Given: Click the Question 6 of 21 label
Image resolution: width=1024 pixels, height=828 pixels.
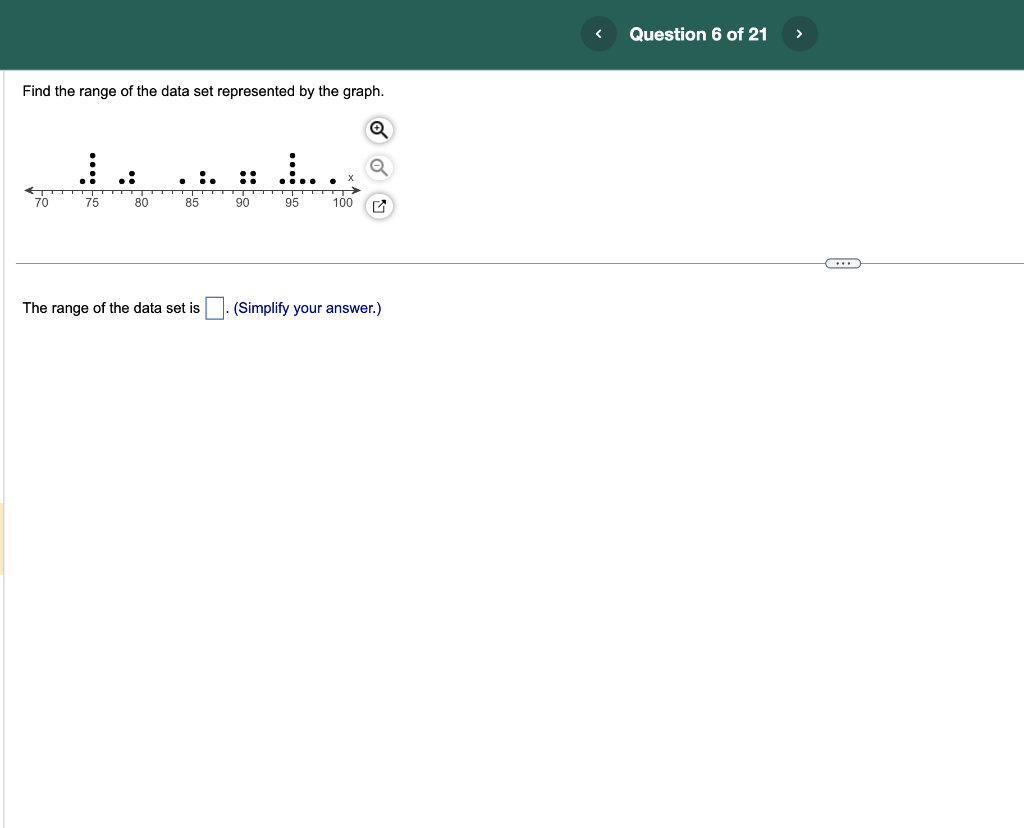Looking at the screenshot, I should point(698,33).
